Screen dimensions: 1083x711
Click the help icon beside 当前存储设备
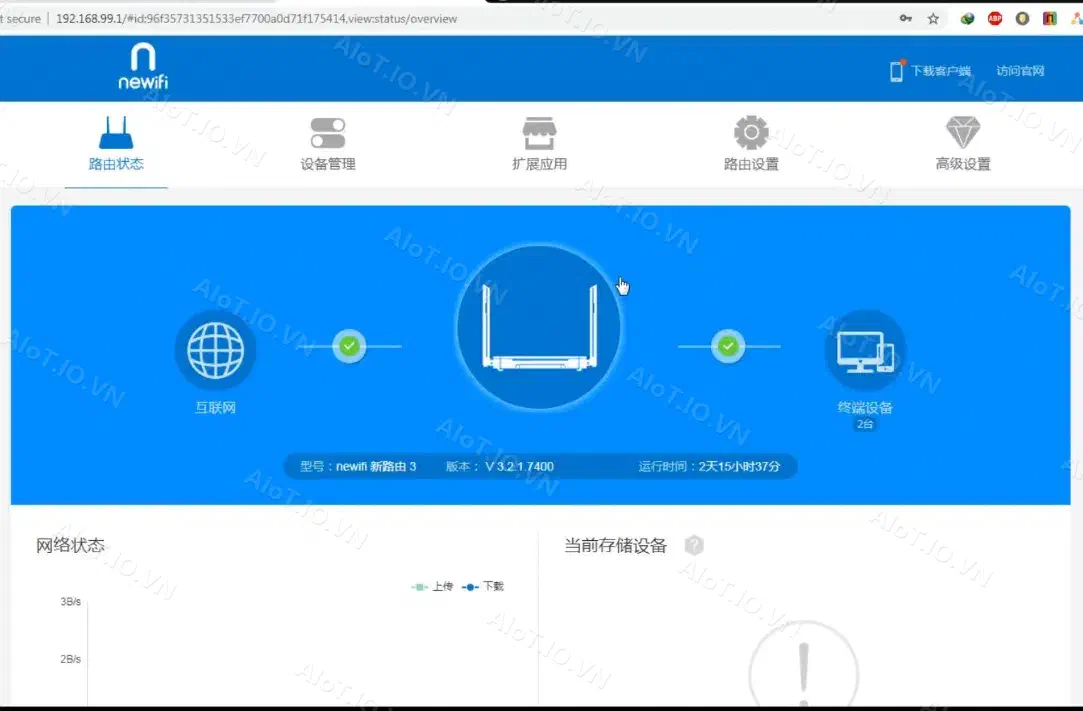[694, 545]
